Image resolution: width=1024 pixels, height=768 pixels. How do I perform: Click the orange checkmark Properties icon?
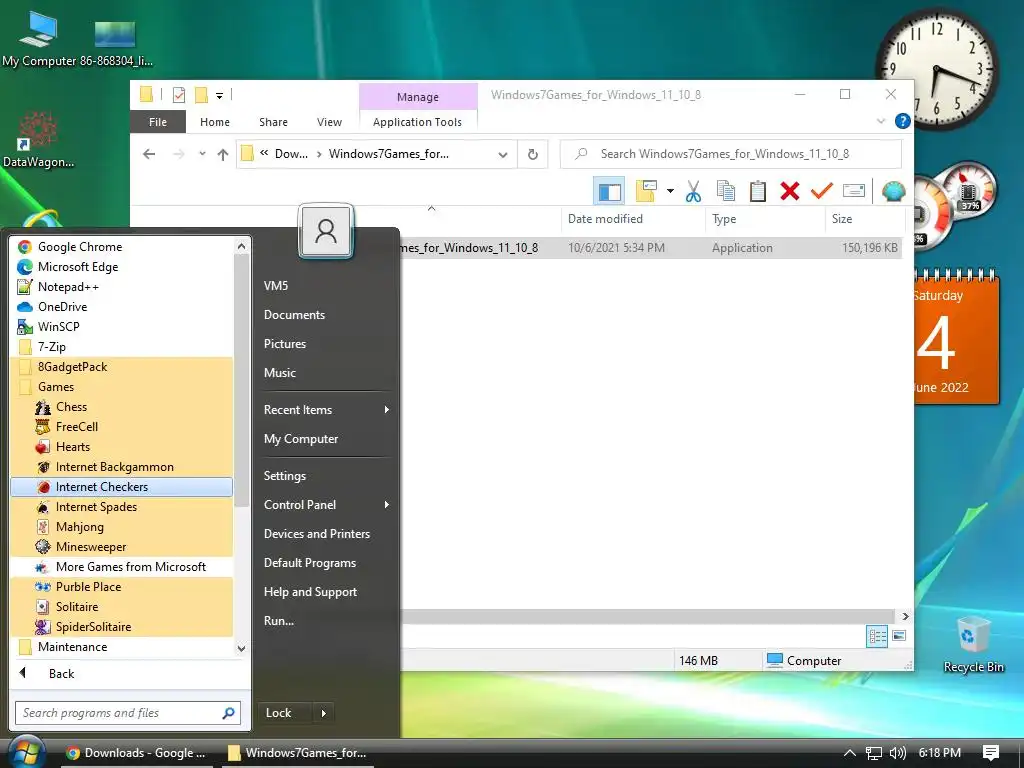pyautogui.click(x=822, y=191)
